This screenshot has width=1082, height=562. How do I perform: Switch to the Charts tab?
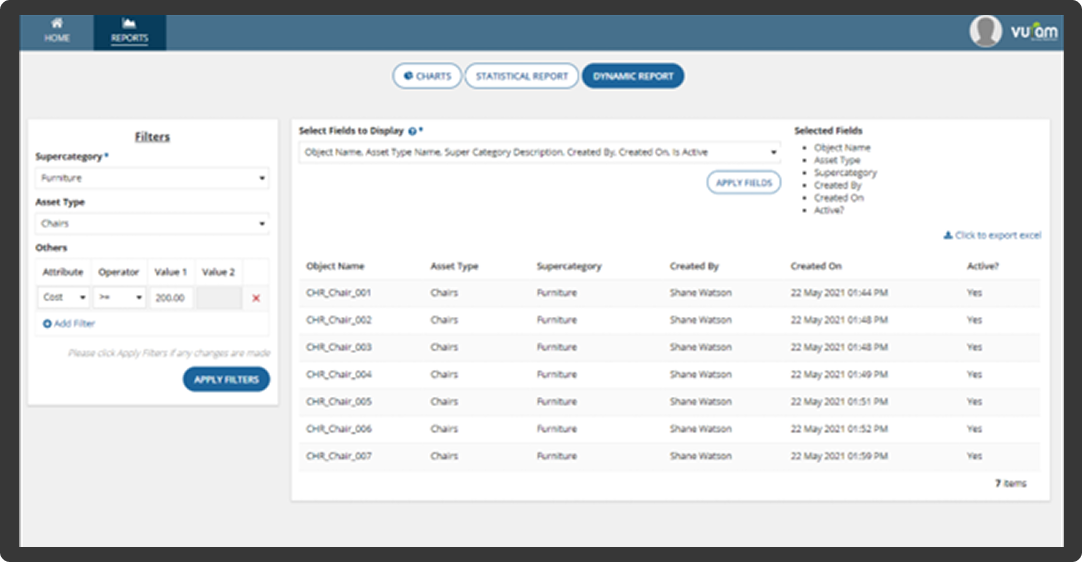pyautogui.click(x=427, y=76)
